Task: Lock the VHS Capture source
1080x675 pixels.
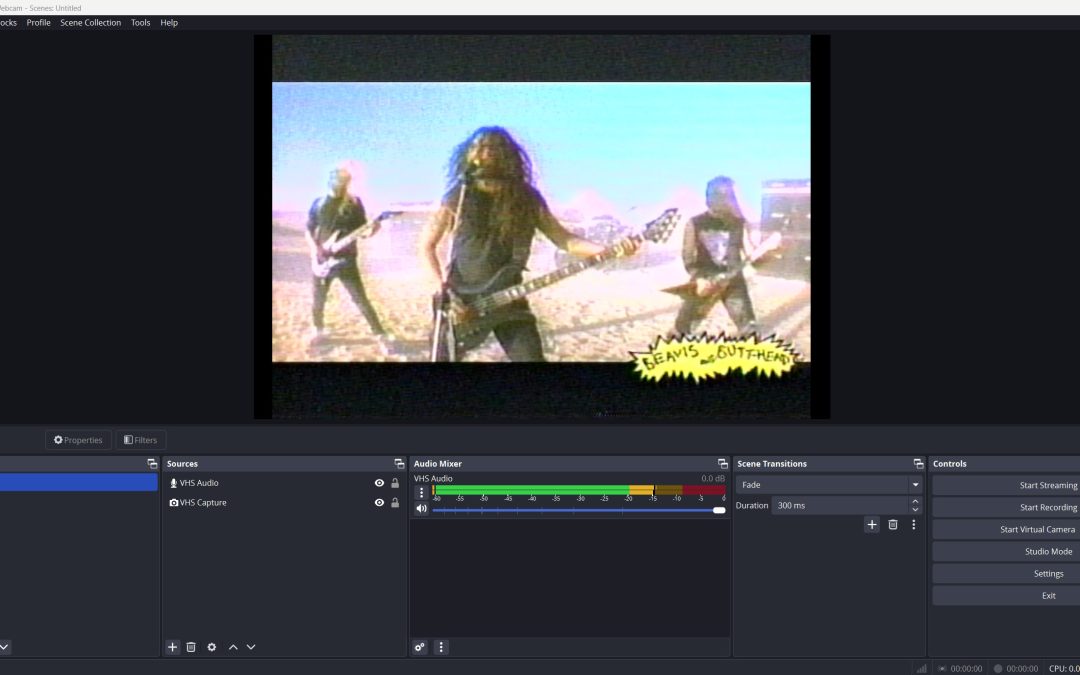Action: pyautogui.click(x=395, y=503)
